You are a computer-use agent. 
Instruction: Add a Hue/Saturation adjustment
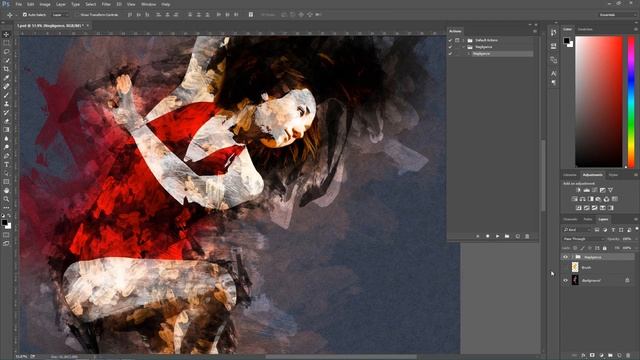(574, 199)
